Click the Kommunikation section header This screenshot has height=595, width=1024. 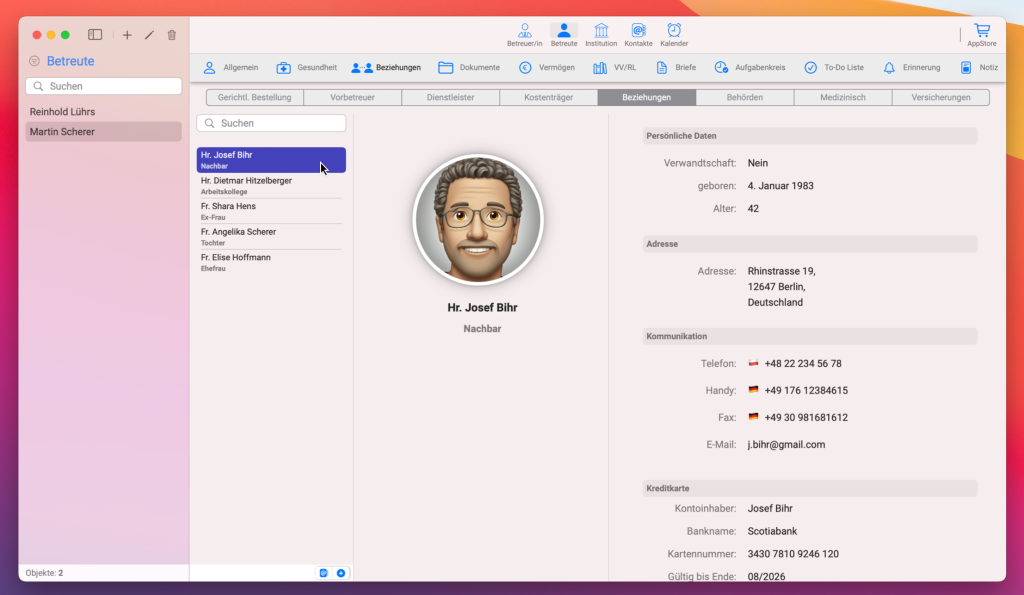coord(810,336)
